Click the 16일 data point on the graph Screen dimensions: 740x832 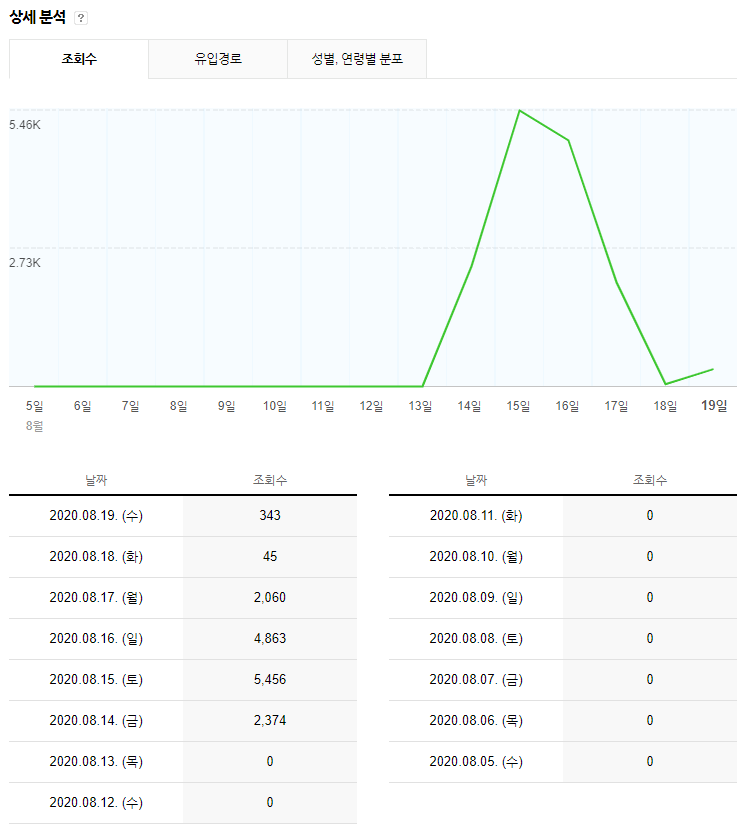[x=569, y=141]
